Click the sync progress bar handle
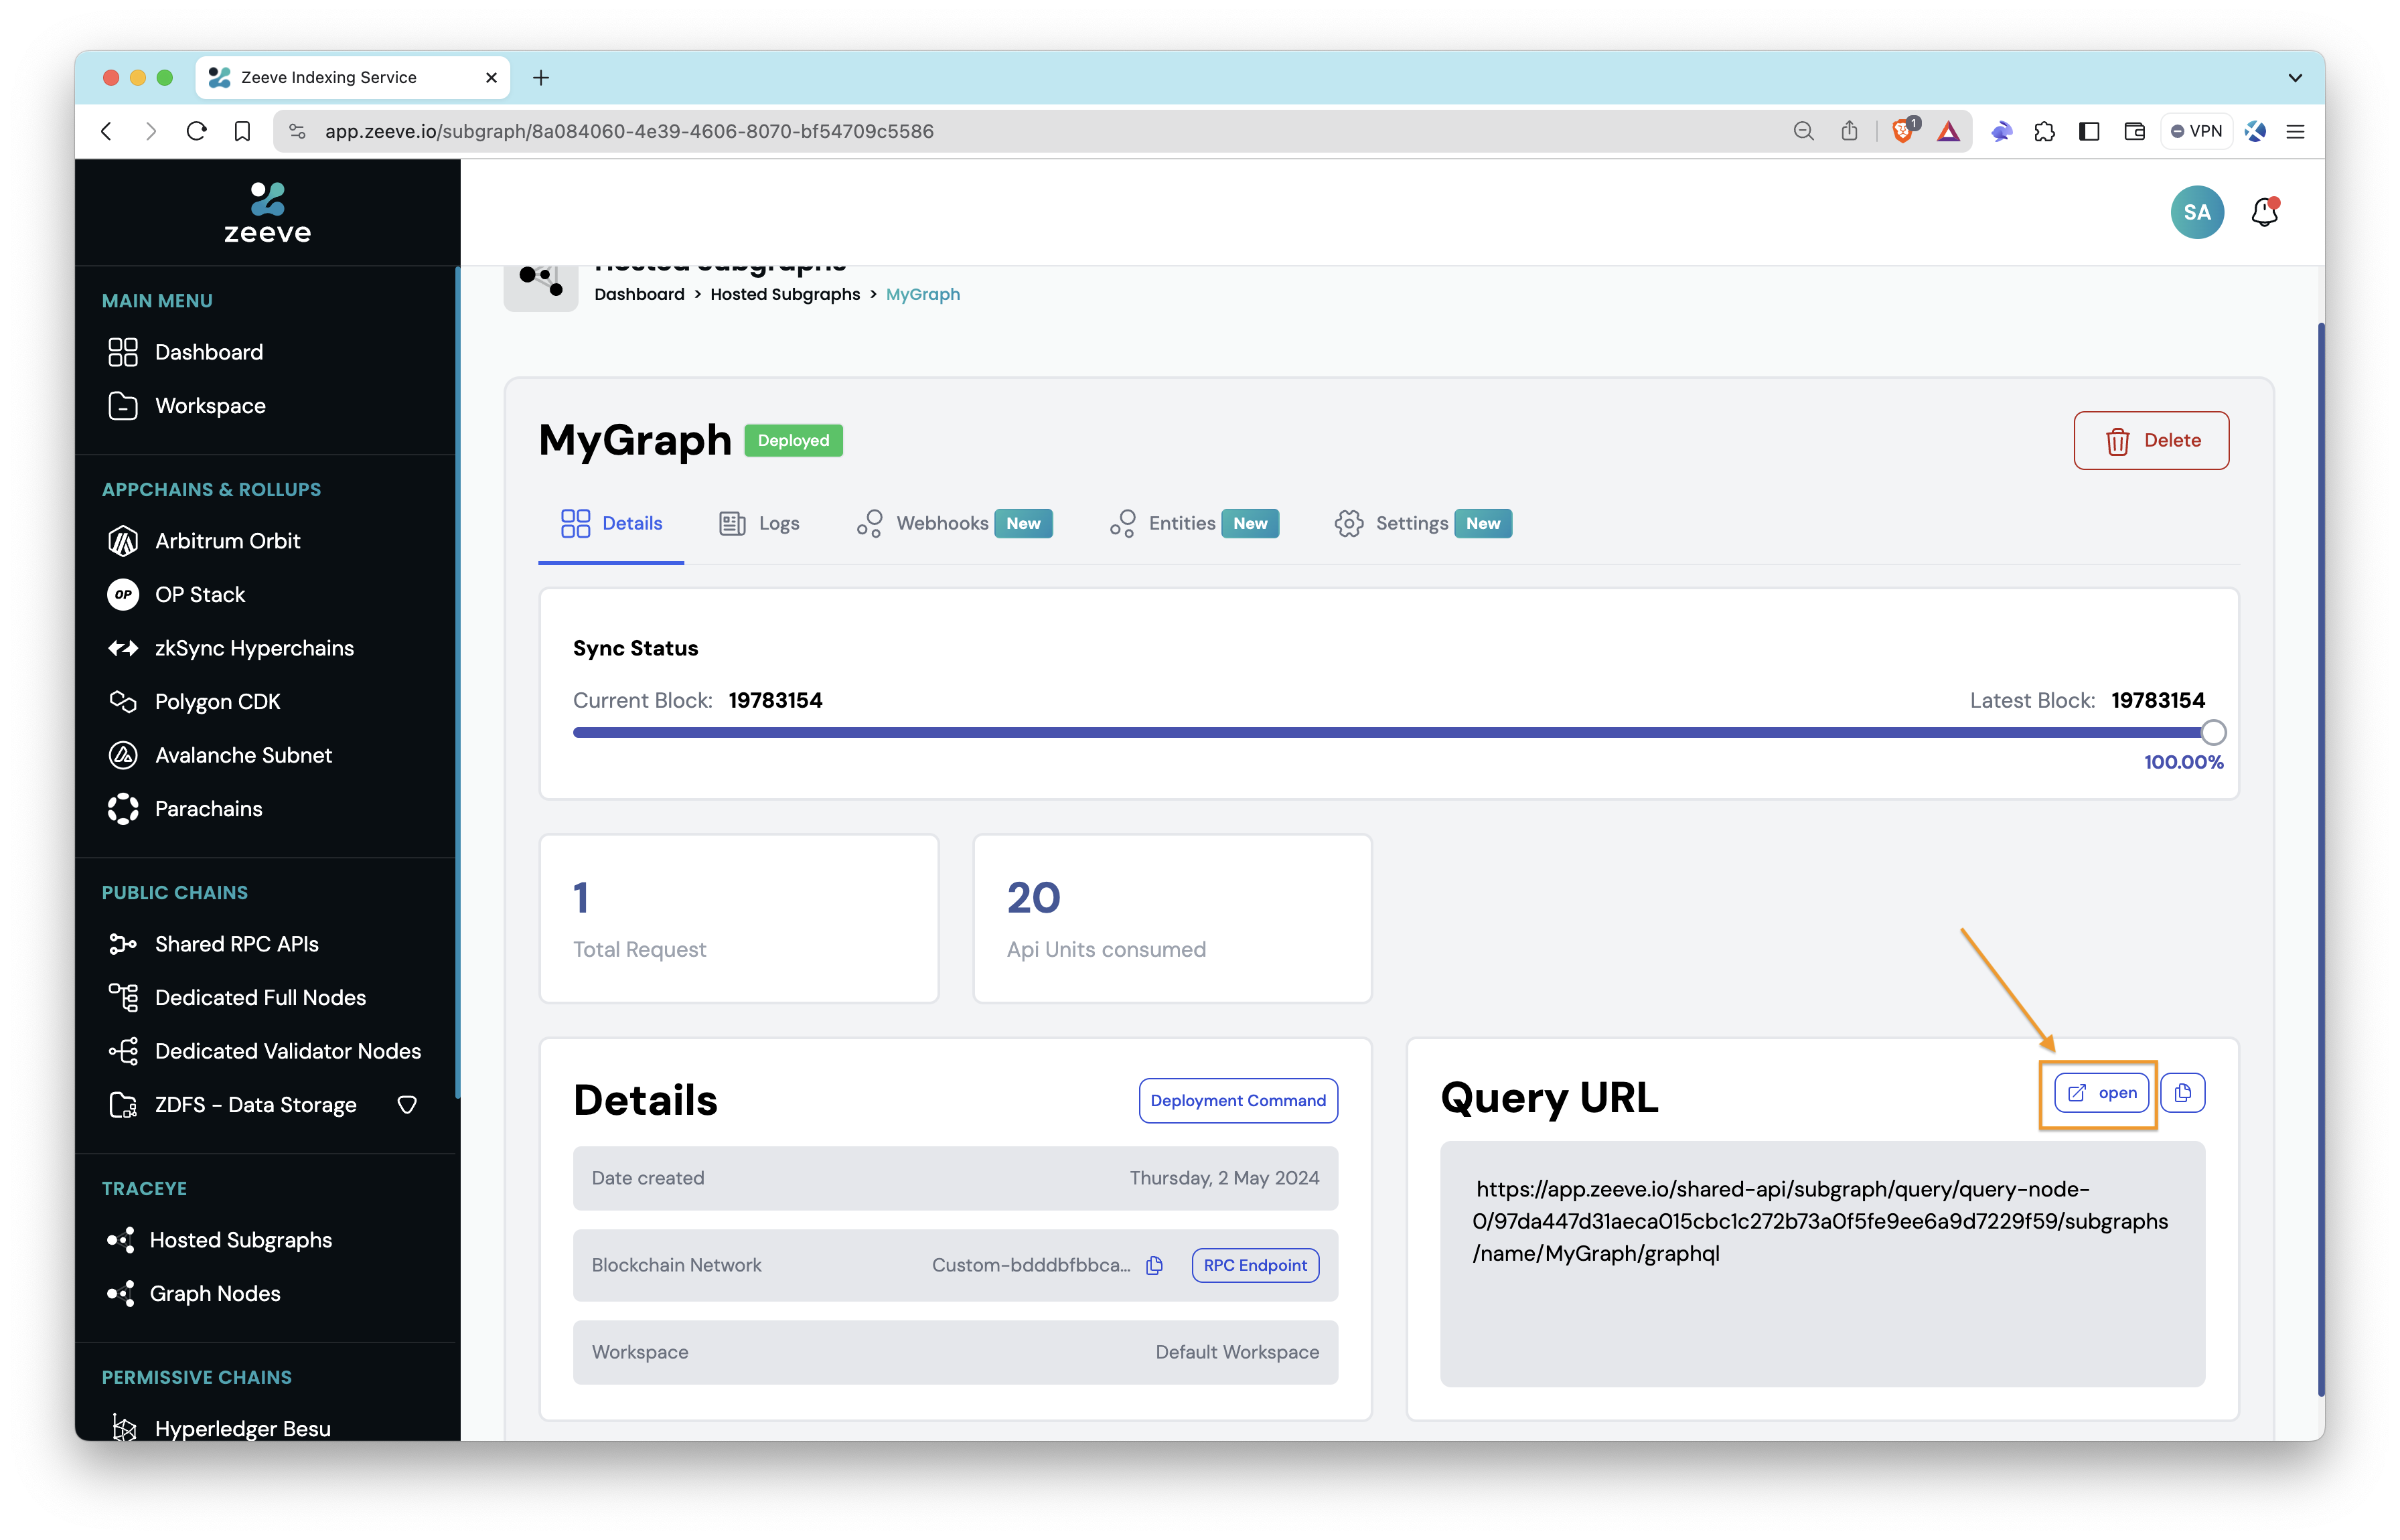The height and width of the screenshot is (1540, 2400). [x=2213, y=733]
